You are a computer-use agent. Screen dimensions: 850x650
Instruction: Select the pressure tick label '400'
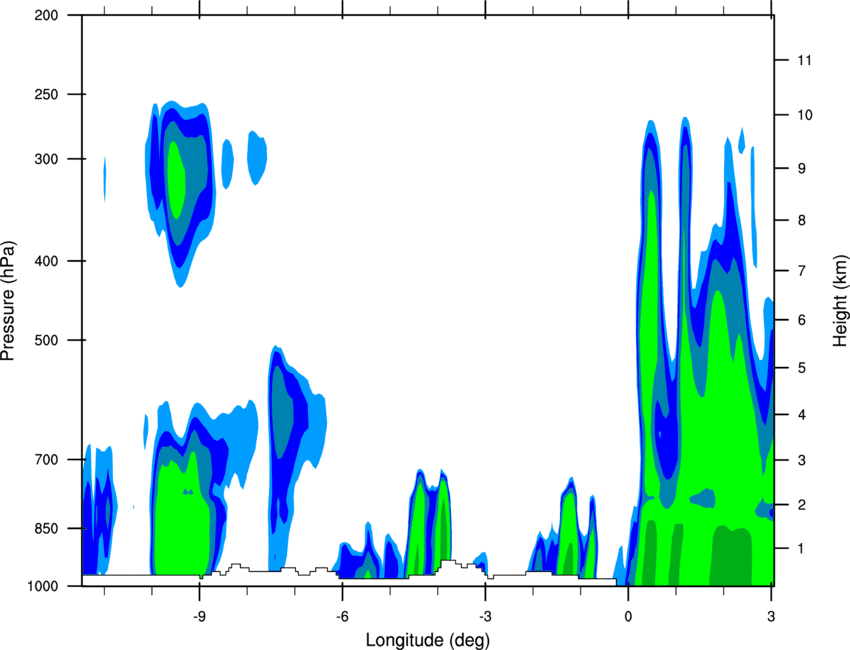tap(46, 261)
